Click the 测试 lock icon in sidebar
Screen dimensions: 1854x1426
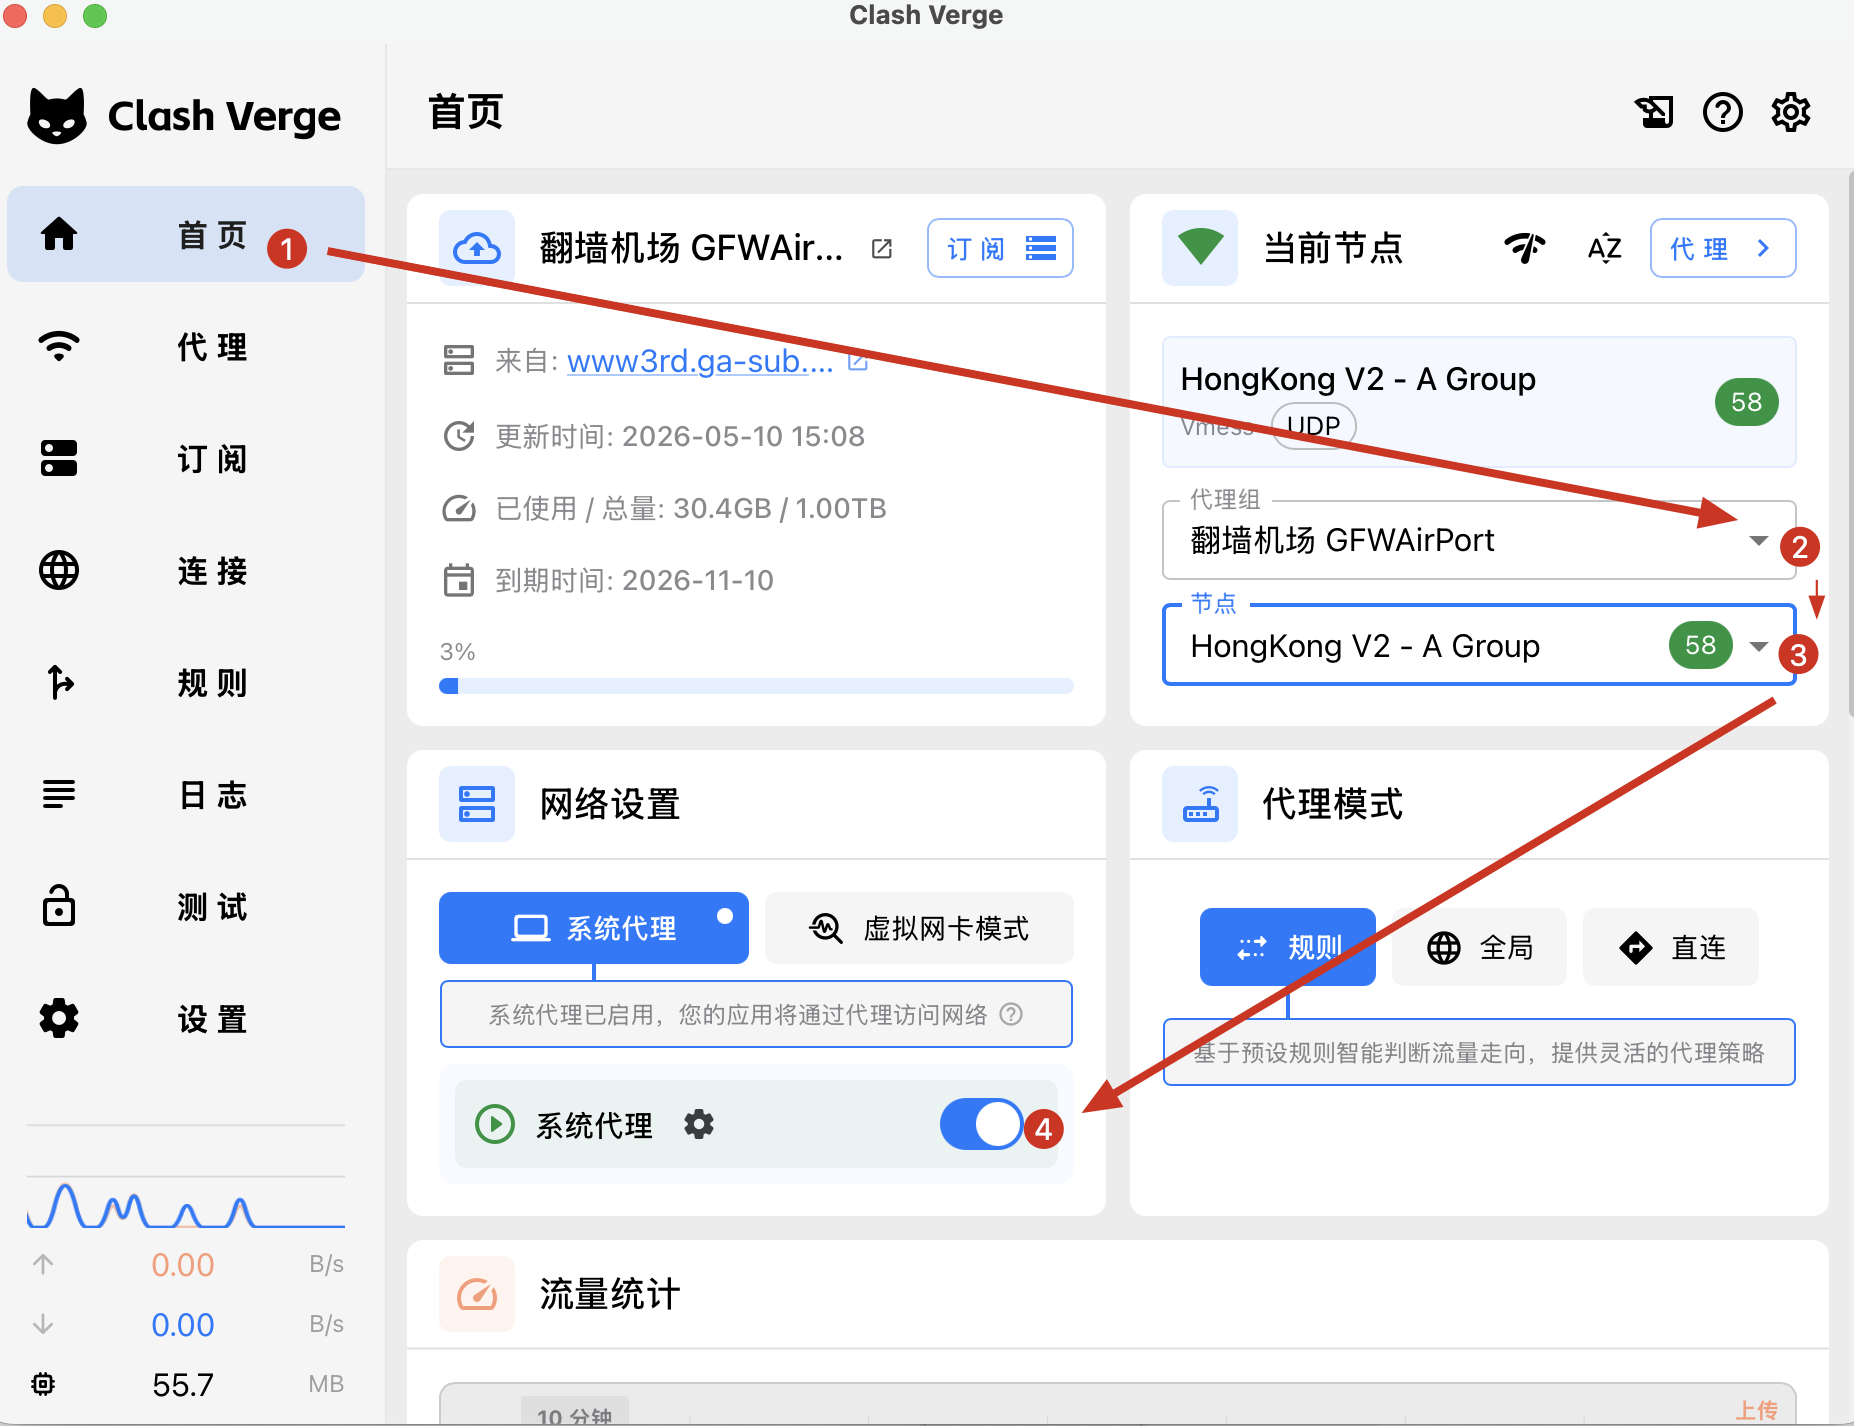click(59, 906)
